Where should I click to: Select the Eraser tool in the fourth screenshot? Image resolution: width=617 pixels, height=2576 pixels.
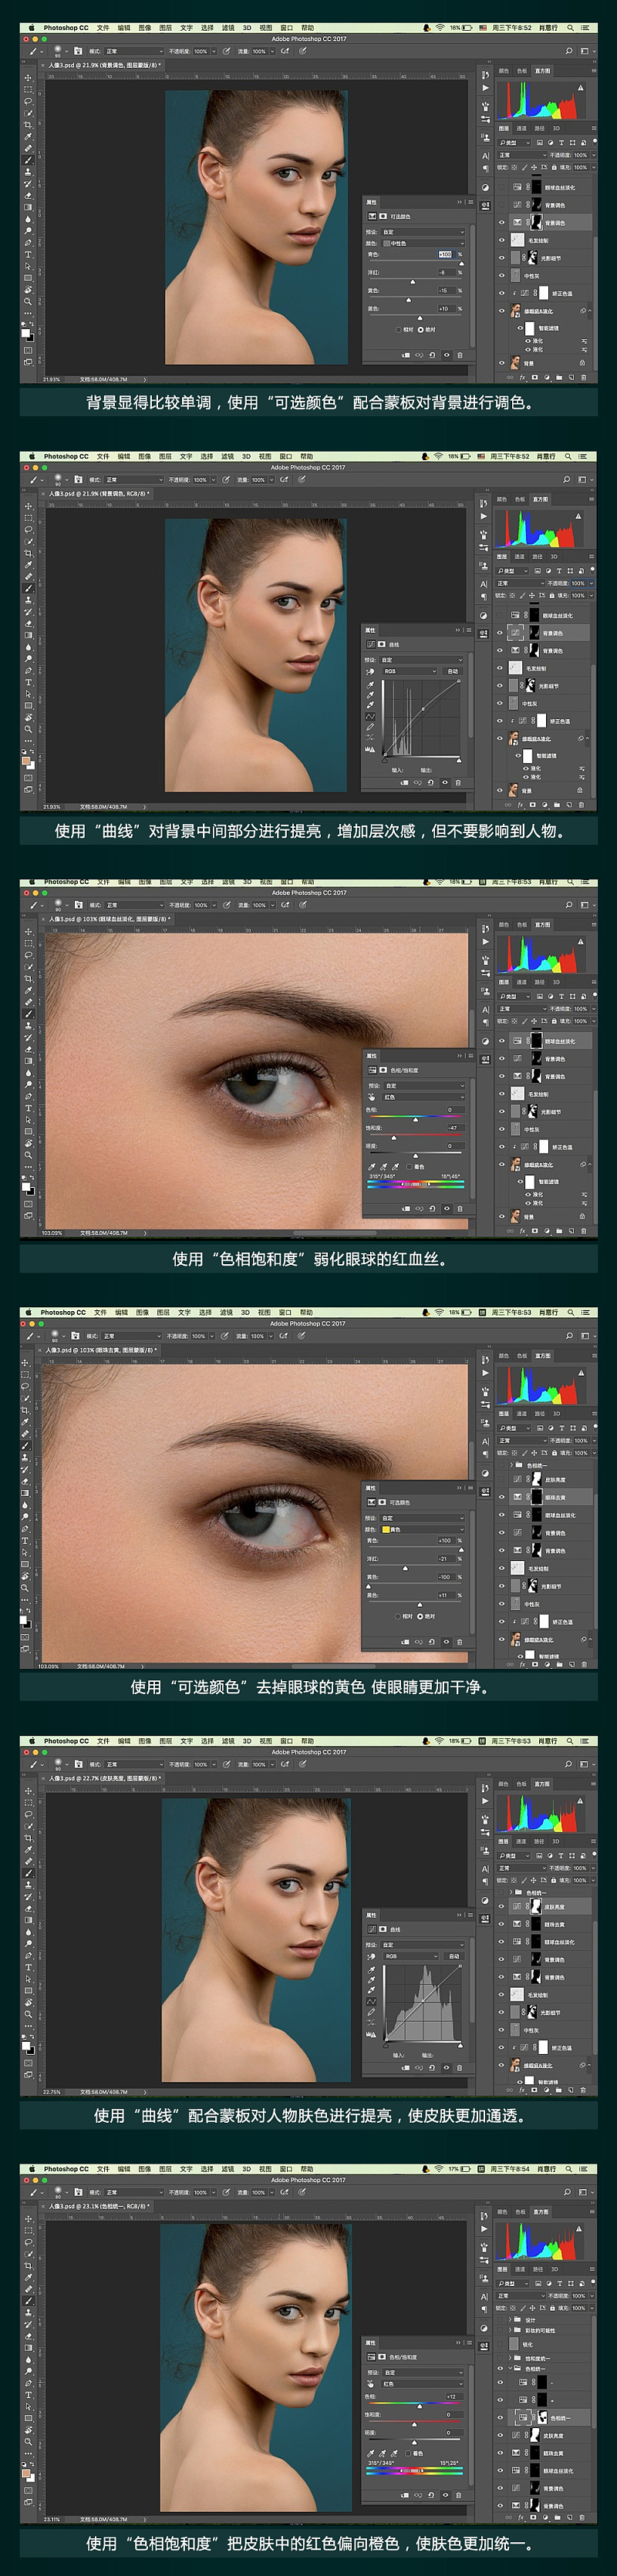click(x=25, y=1481)
